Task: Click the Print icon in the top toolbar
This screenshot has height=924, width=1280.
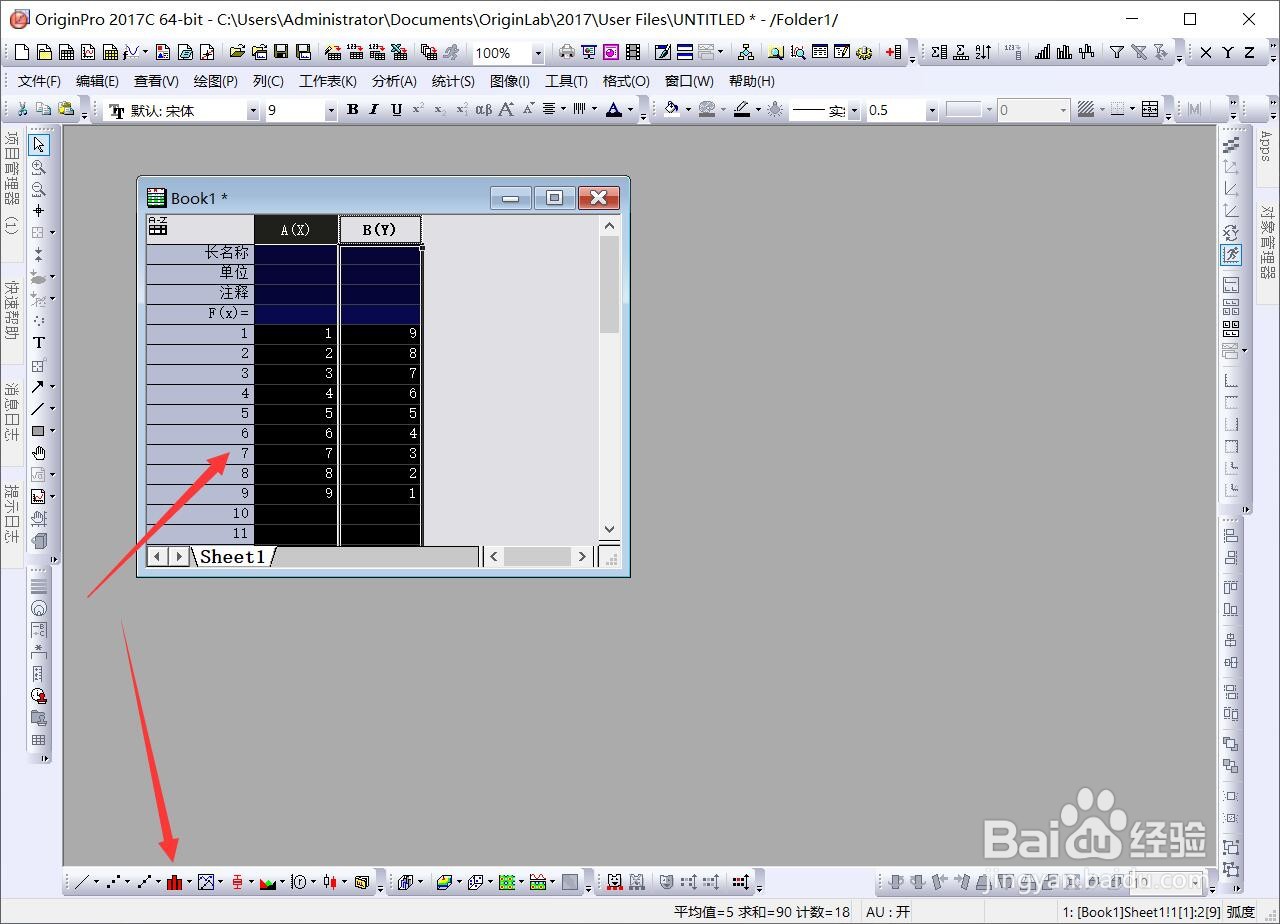Action: [x=567, y=52]
